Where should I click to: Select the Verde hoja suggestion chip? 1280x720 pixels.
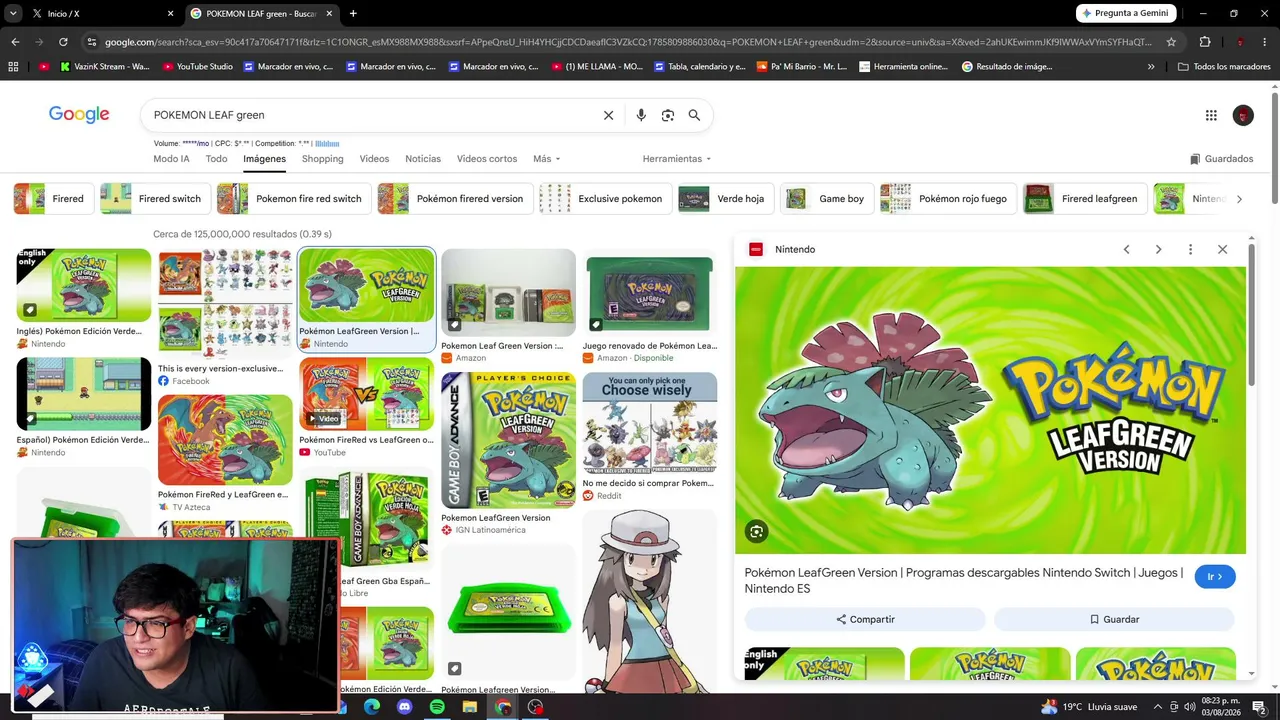point(726,199)
